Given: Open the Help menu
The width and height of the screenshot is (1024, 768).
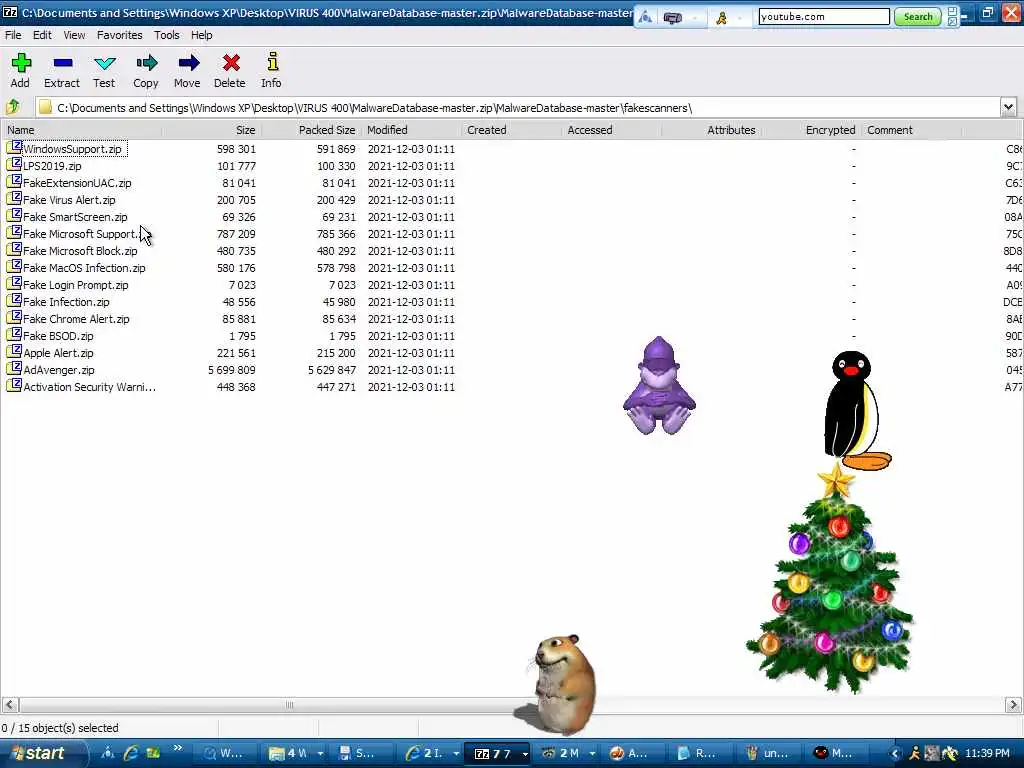Looking at the screenshot, I should coord(201,35).
